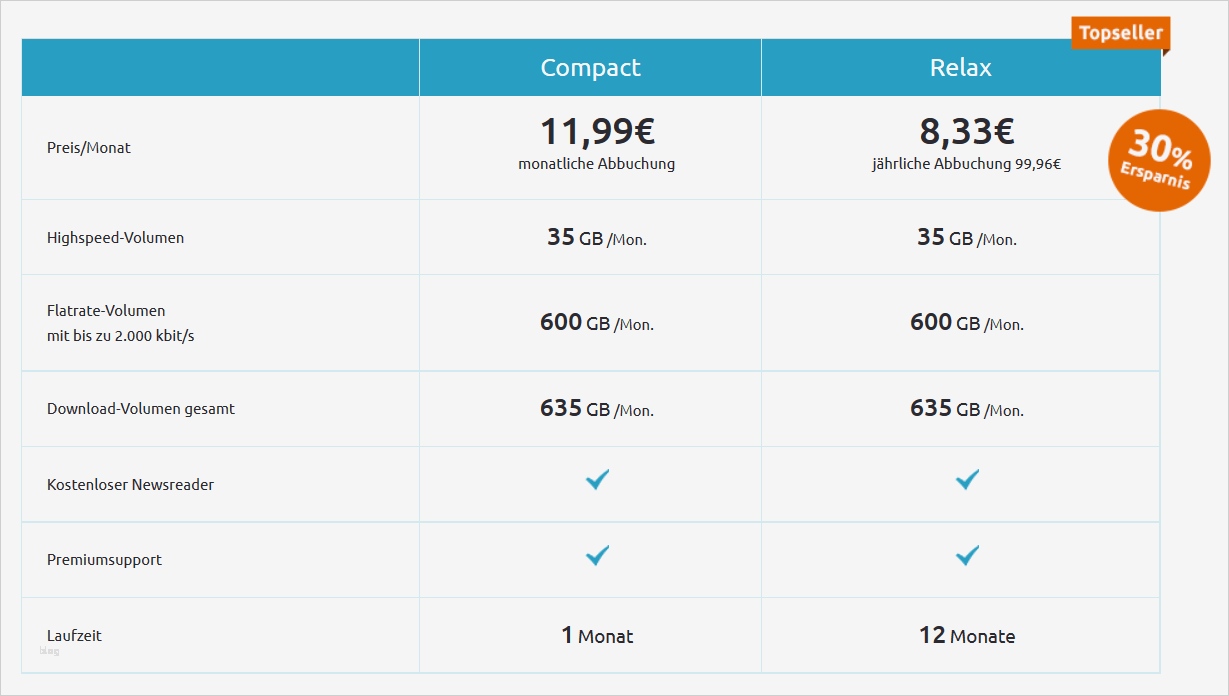Screen dimensions: 1229x696
Task: Click the Compact 1 Monat duration
Action: pyautogui.click(x=597, y=636)
